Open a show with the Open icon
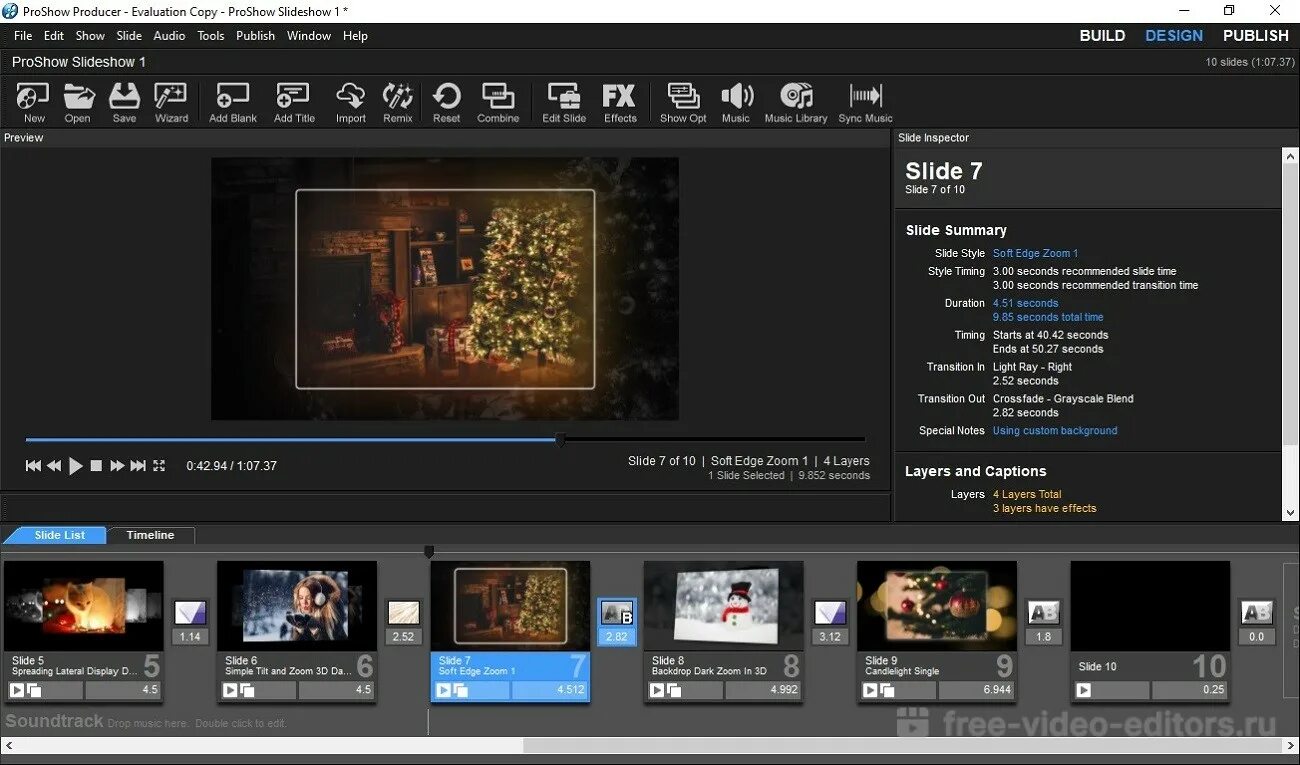Image resolution: width=1300 pixels, height=765 pixels. click(78, 103)
